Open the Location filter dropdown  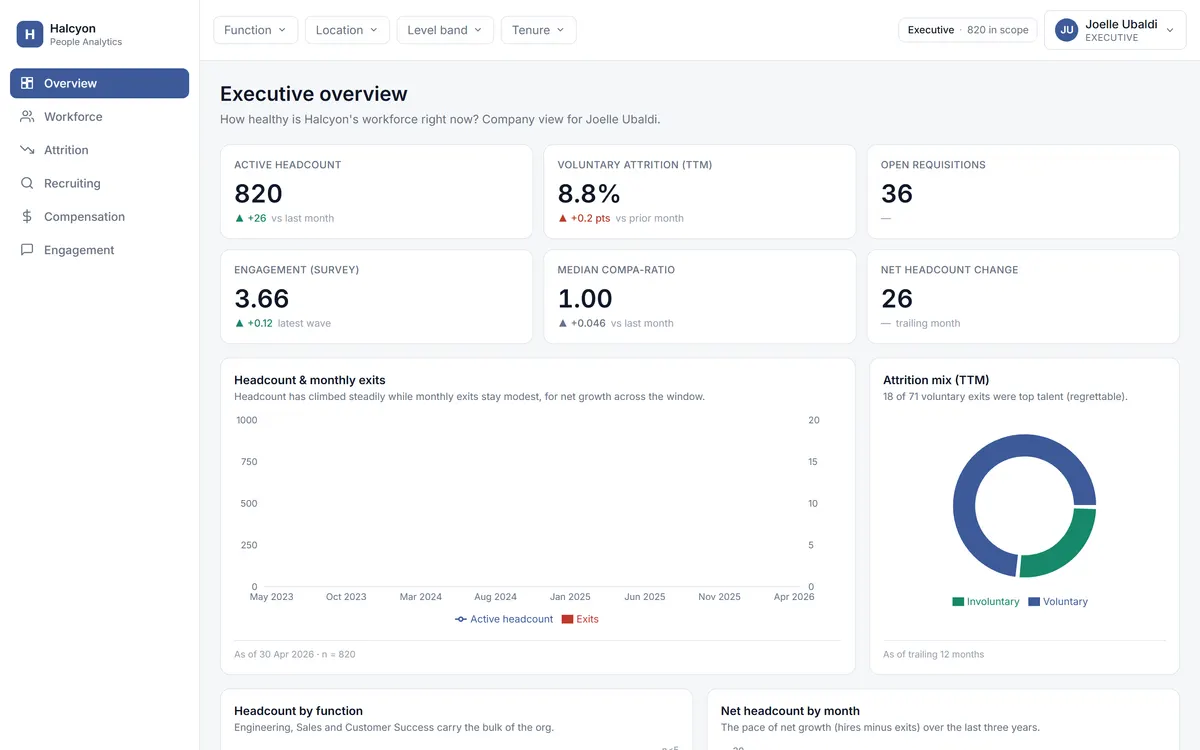coord(347,30)
